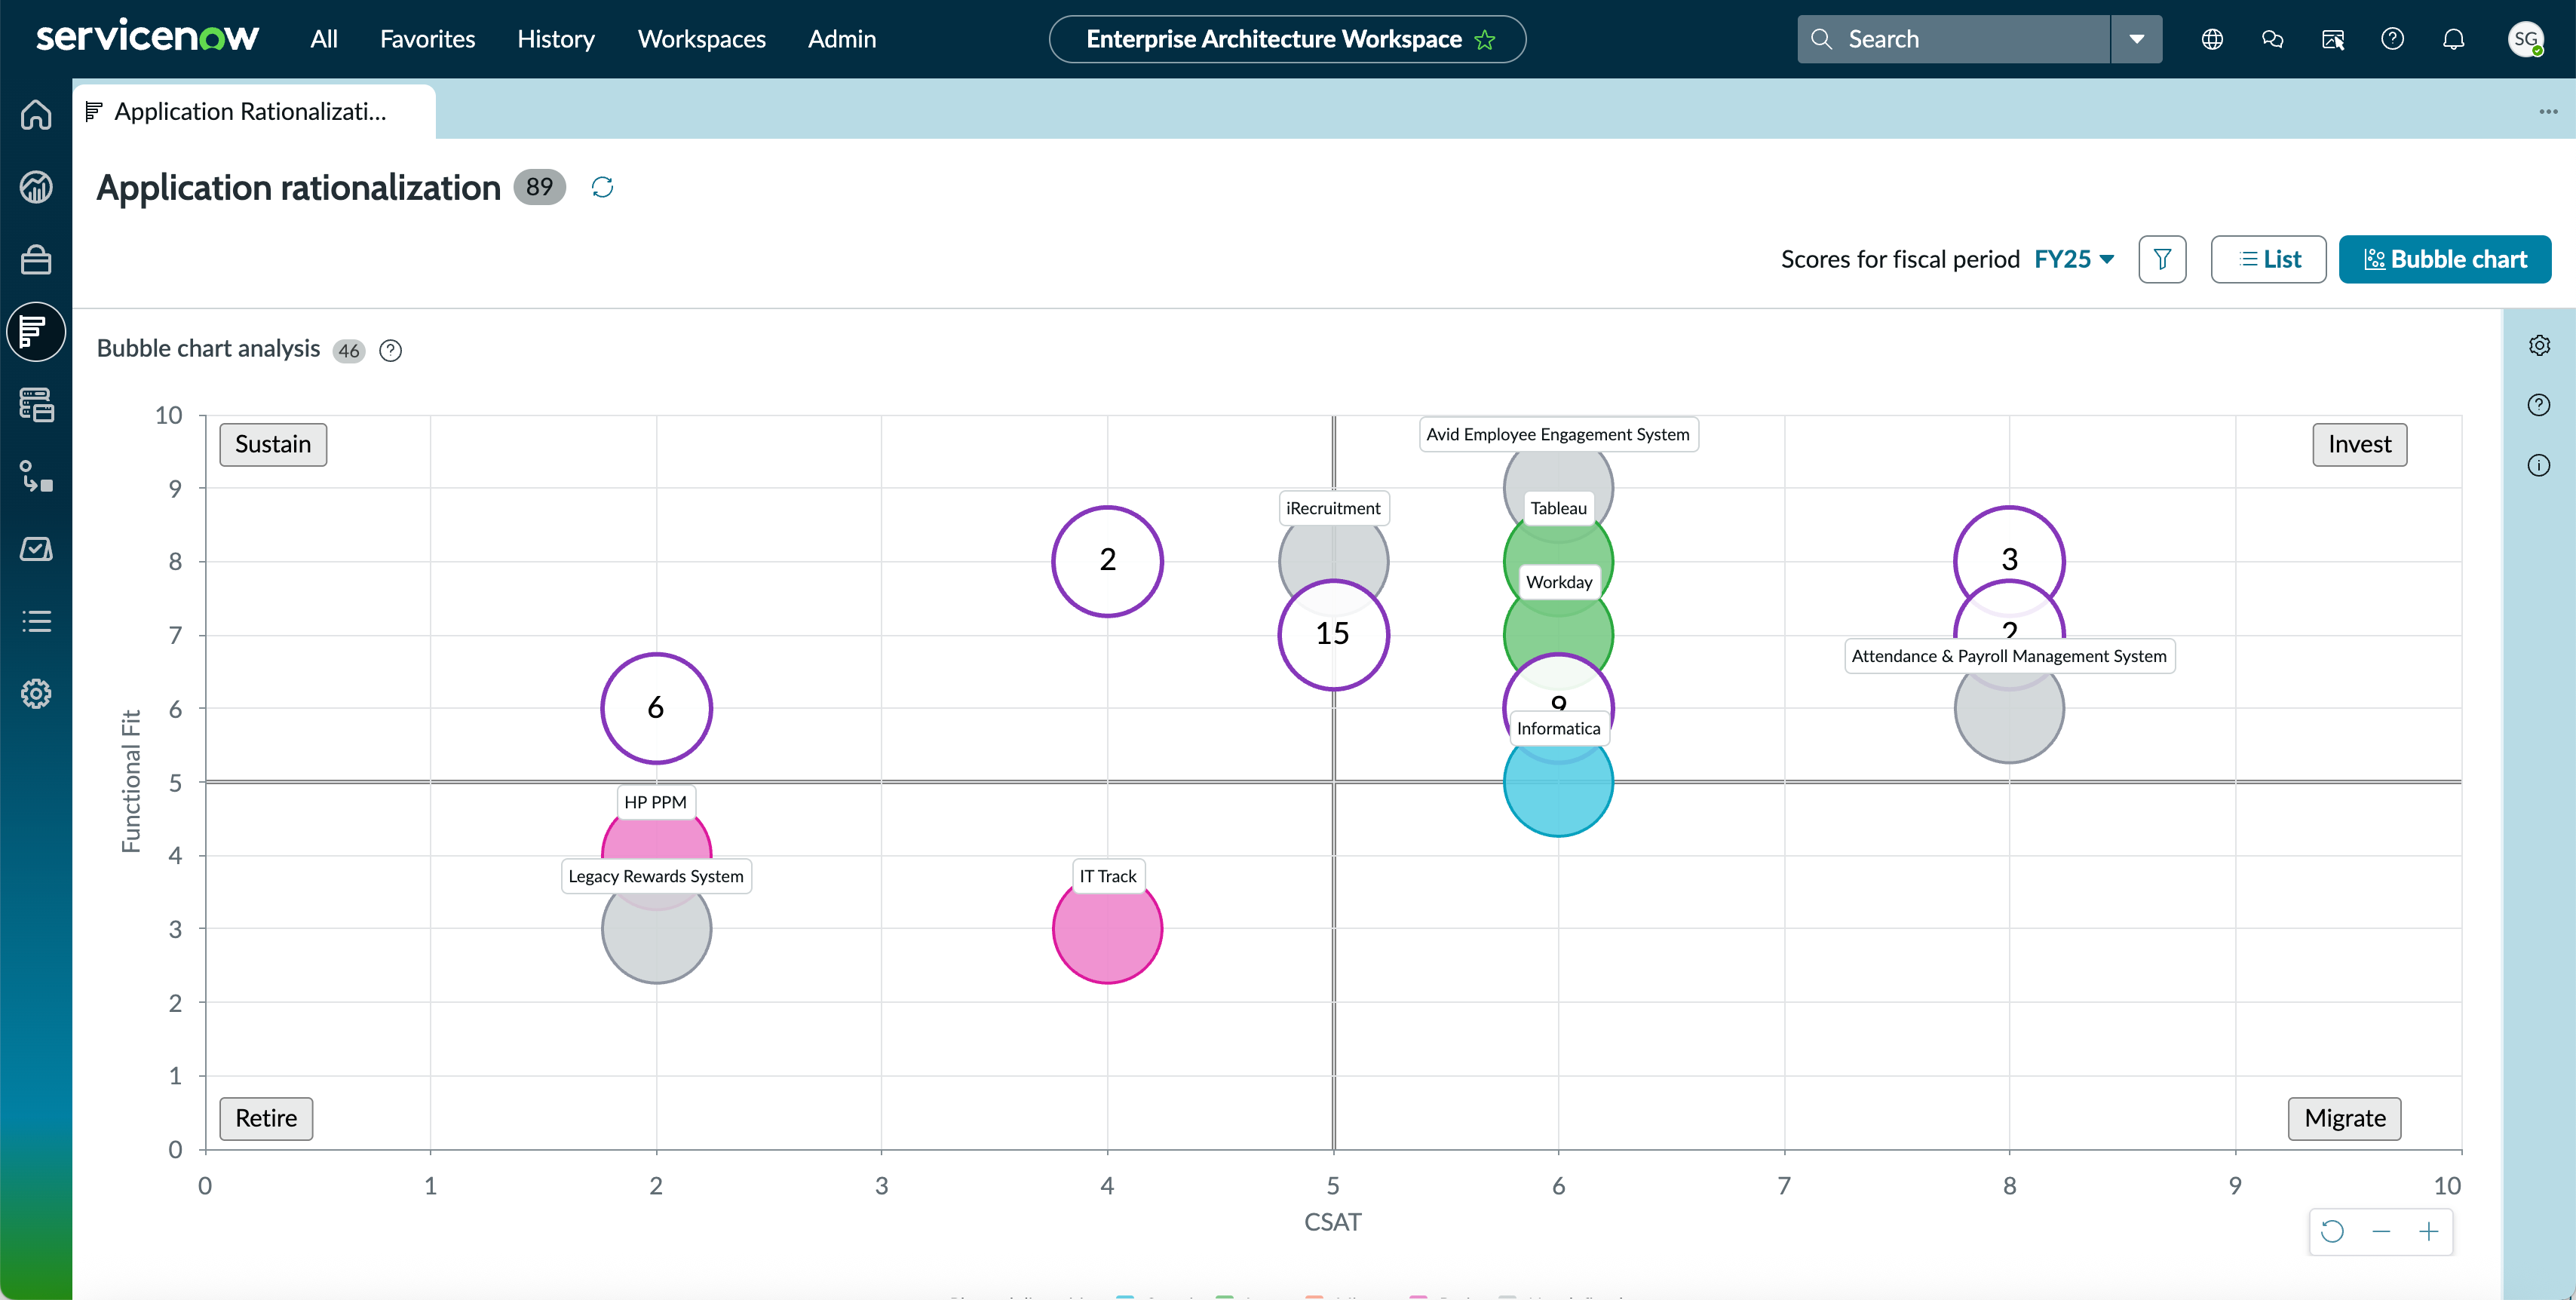
Task: Switch to the List view toggle
Action: coord(2268,260)
